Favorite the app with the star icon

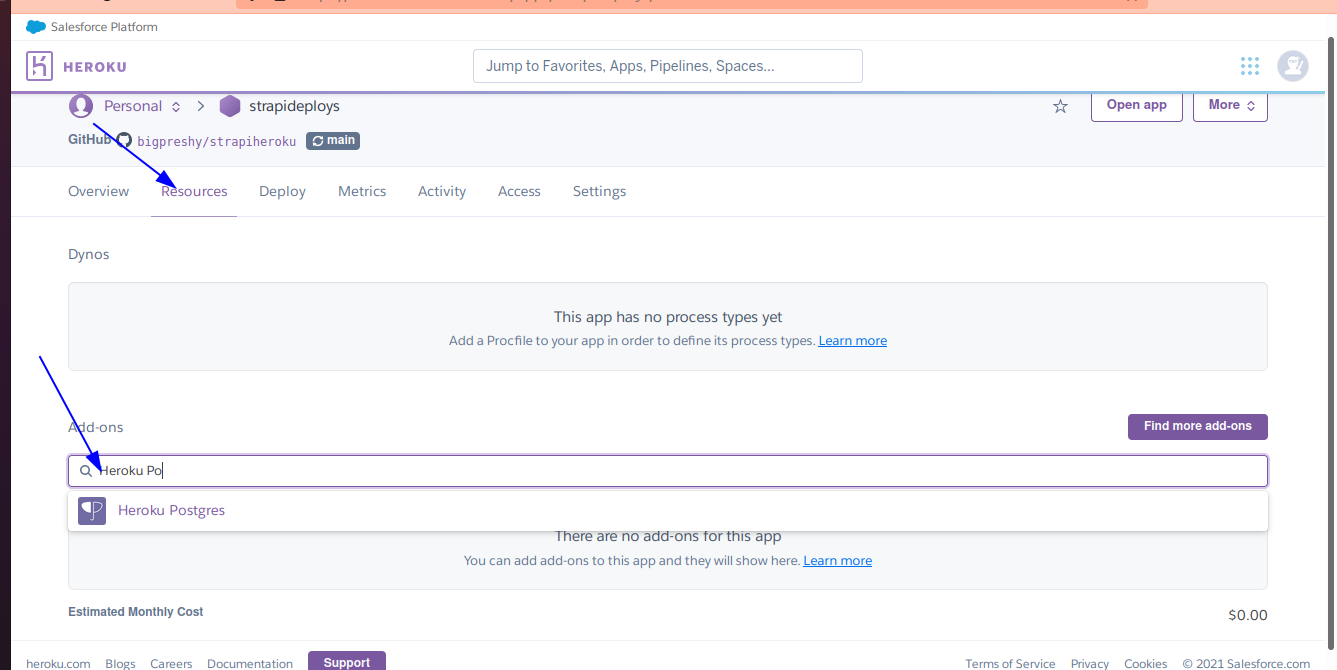[x=1060, y=106]
